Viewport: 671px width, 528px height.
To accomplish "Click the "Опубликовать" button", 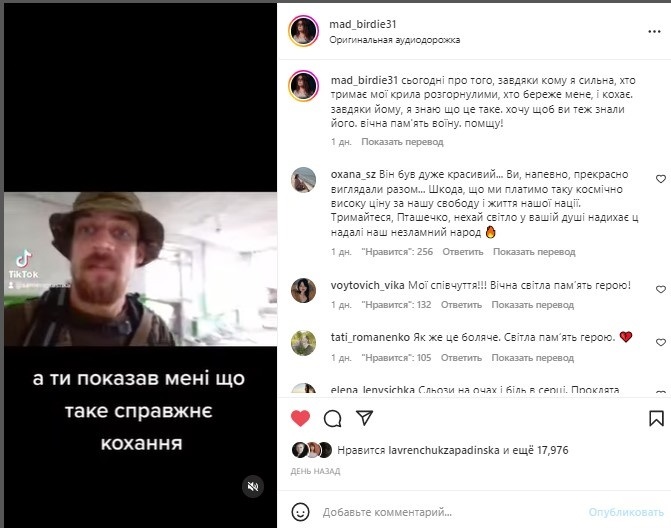I will (626, 512).
